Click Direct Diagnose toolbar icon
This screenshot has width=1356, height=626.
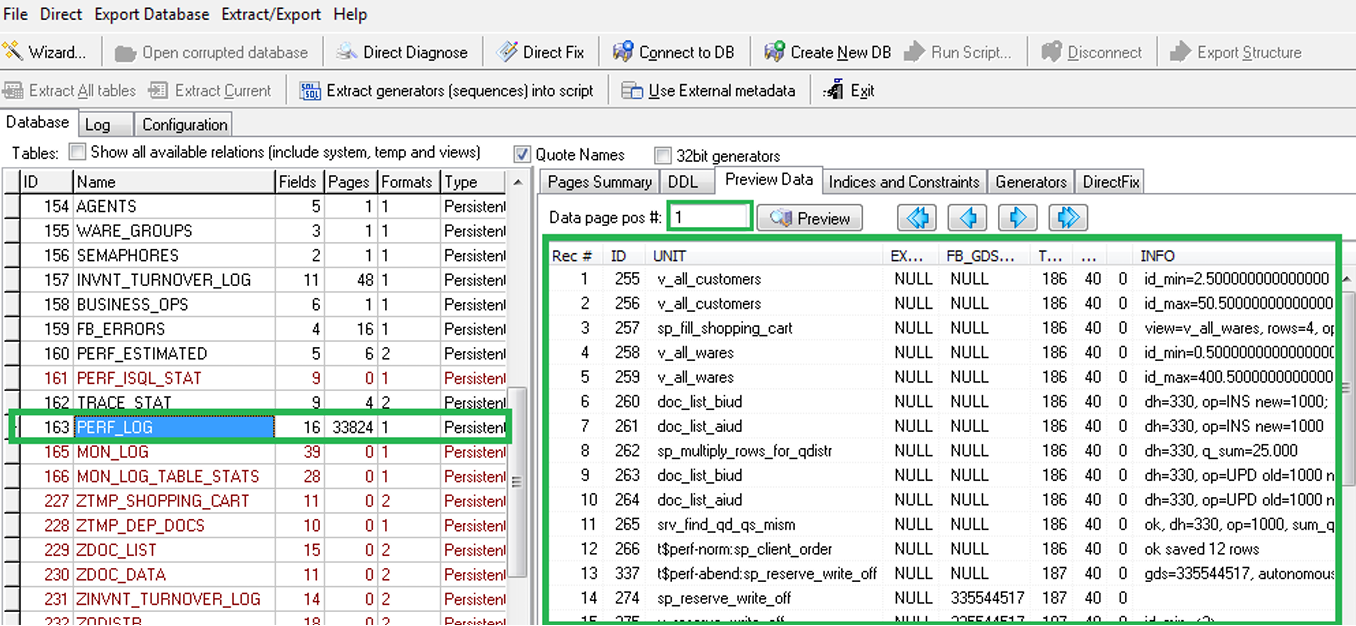[x=347, y=52]
